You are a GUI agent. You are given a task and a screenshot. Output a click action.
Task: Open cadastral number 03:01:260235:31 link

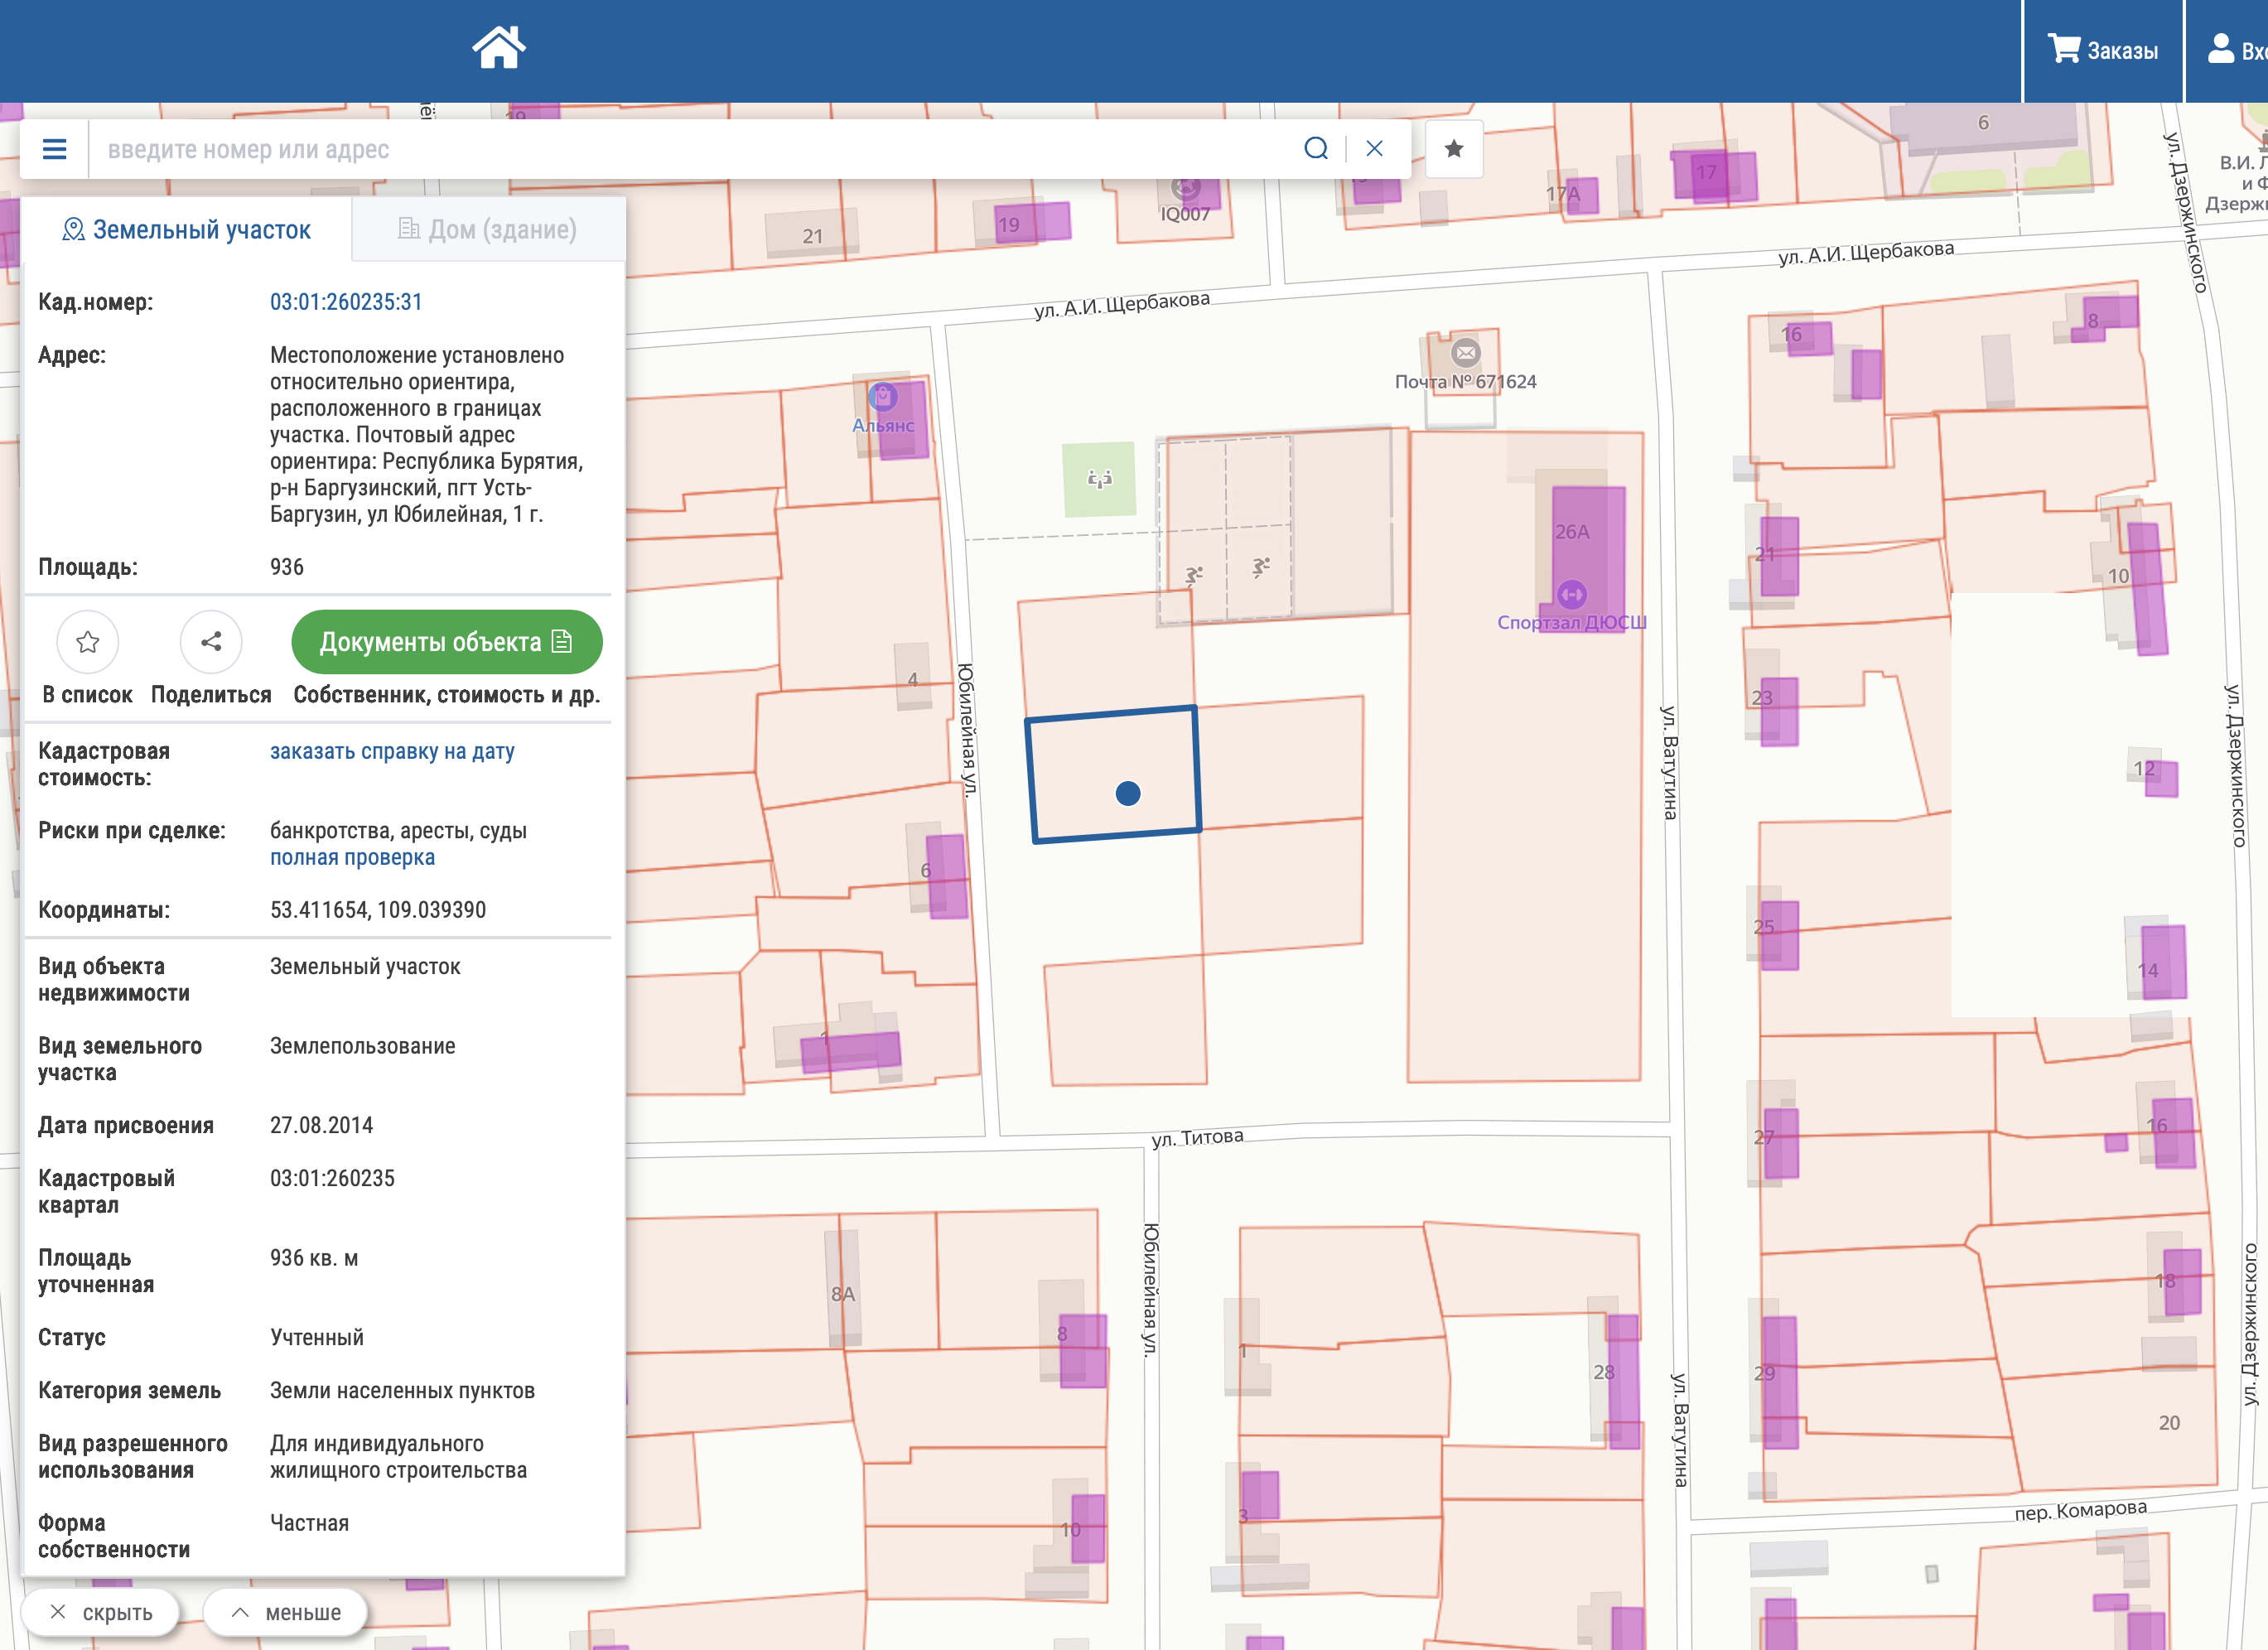tap(346, 302)
